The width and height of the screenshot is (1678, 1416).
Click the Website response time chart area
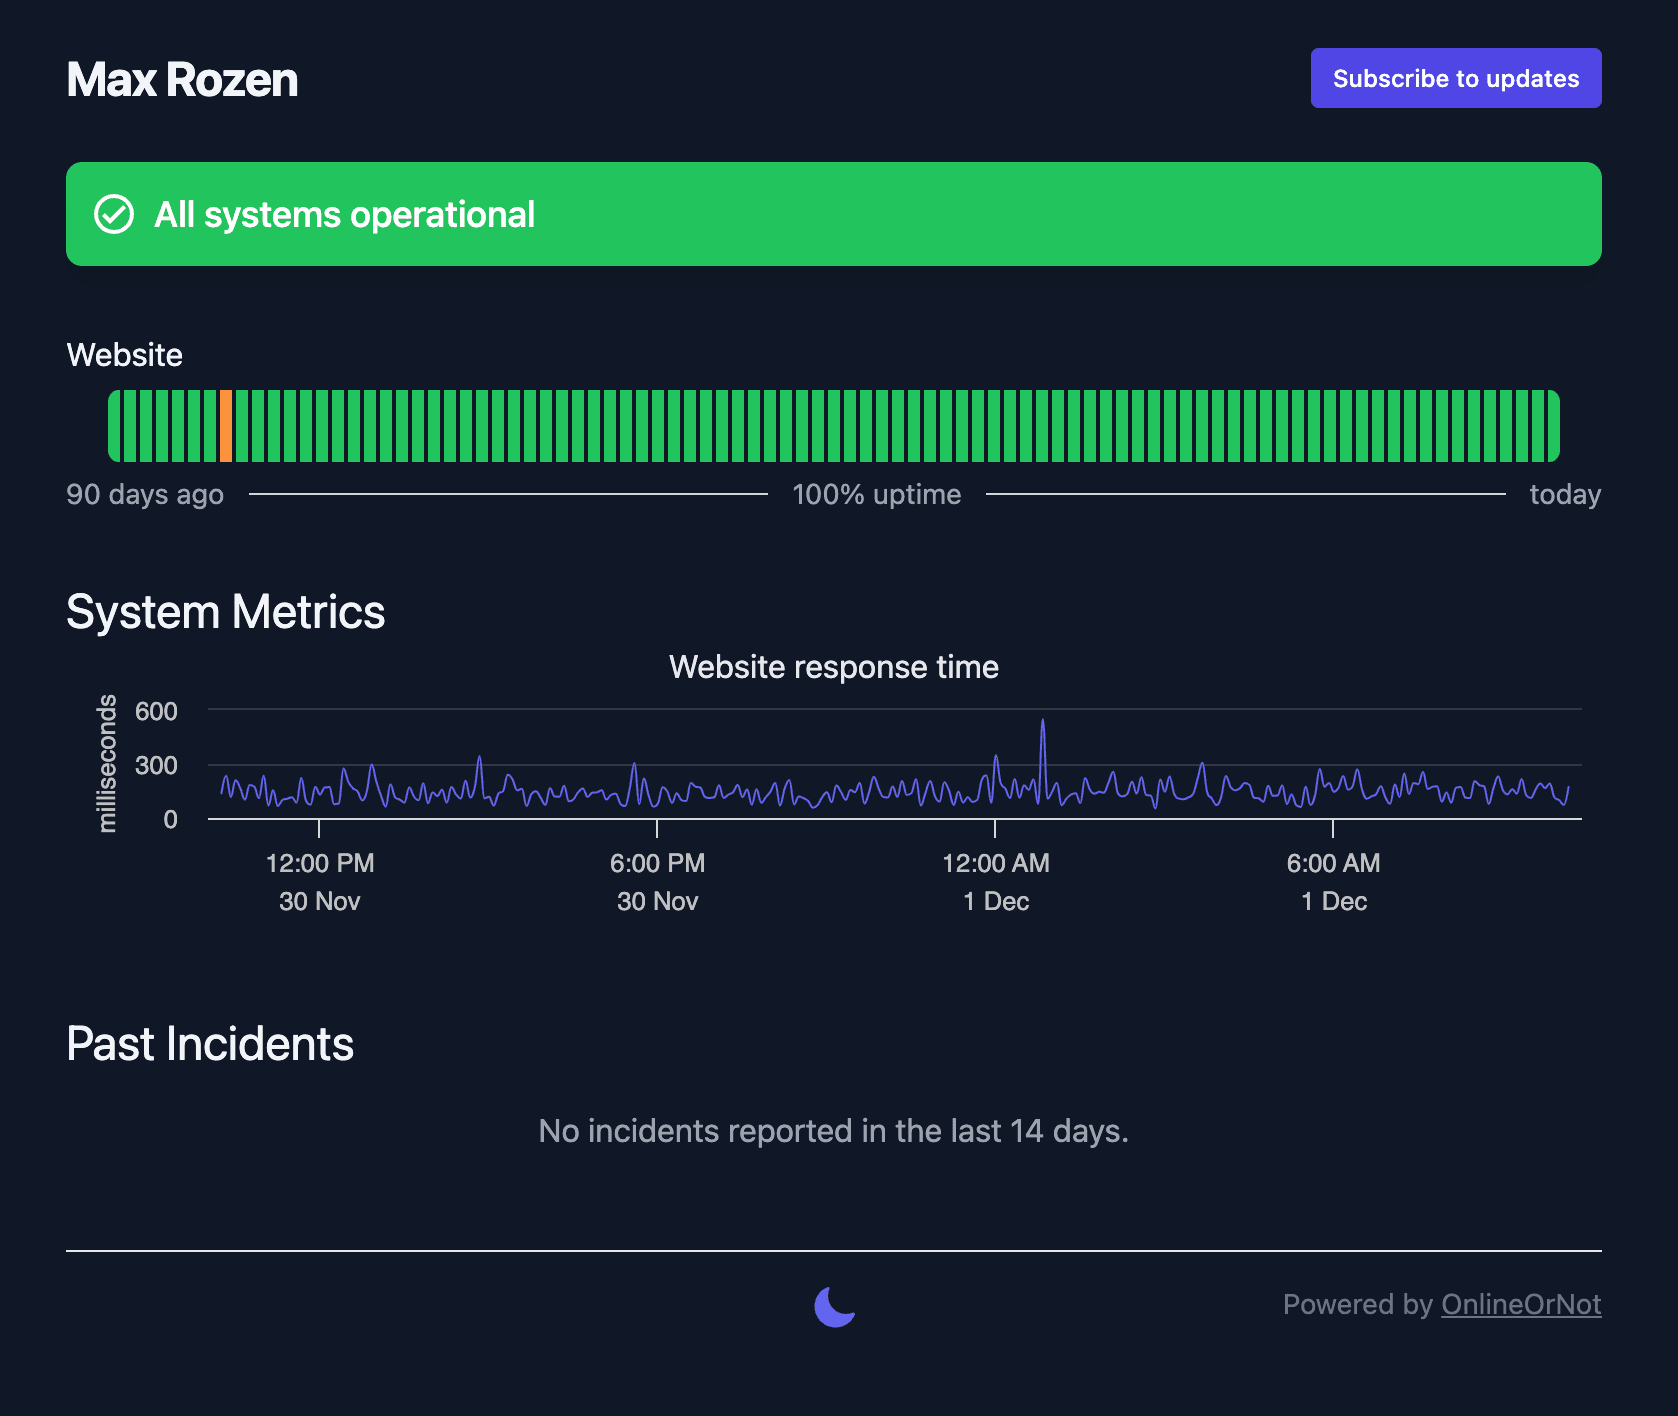coord(890,780)
